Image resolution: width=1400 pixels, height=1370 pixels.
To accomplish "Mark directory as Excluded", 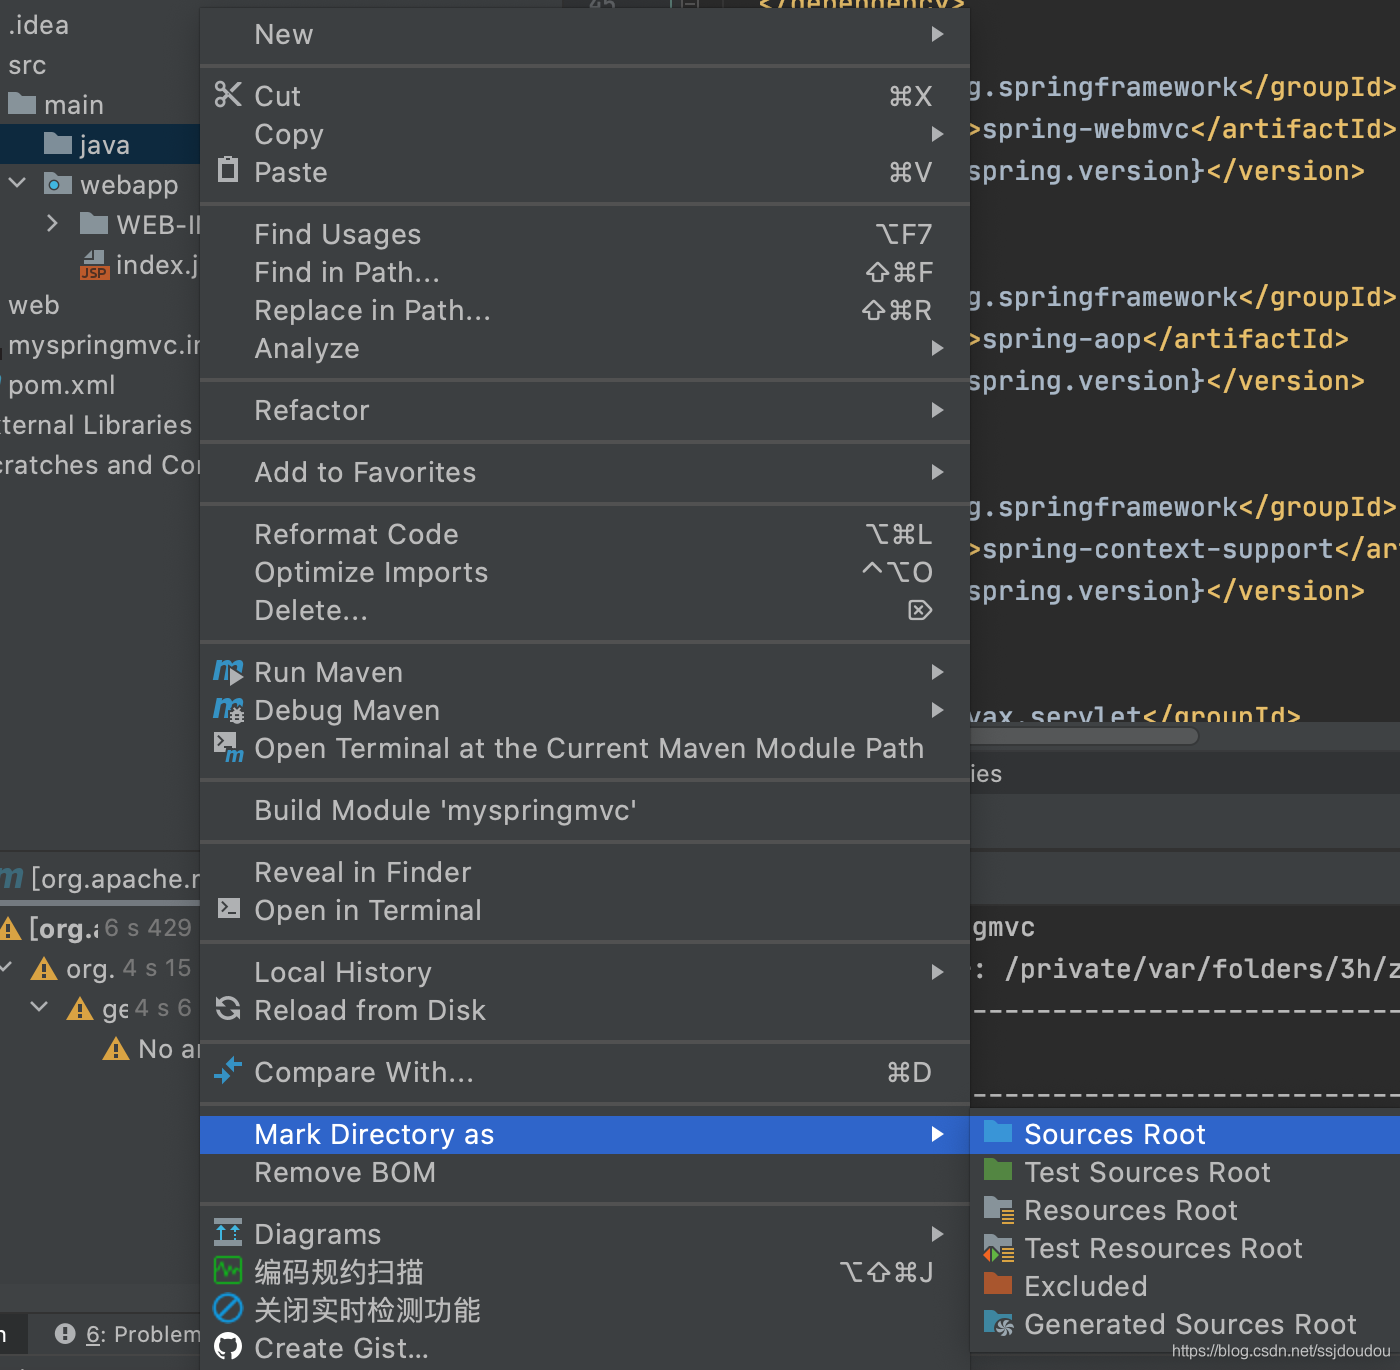I will click(x=1185, y=1286).
